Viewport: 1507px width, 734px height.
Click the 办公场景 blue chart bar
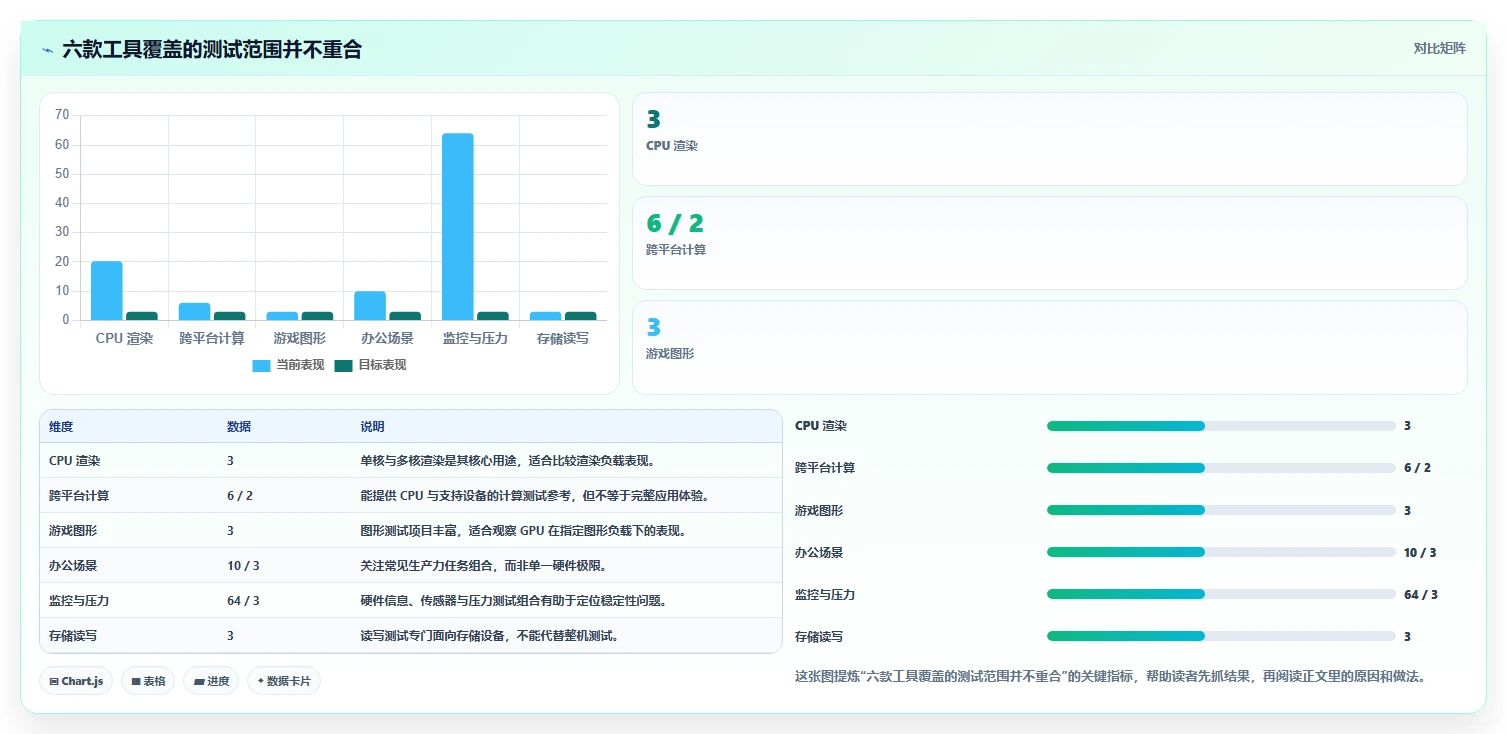[x=370, y=306]
